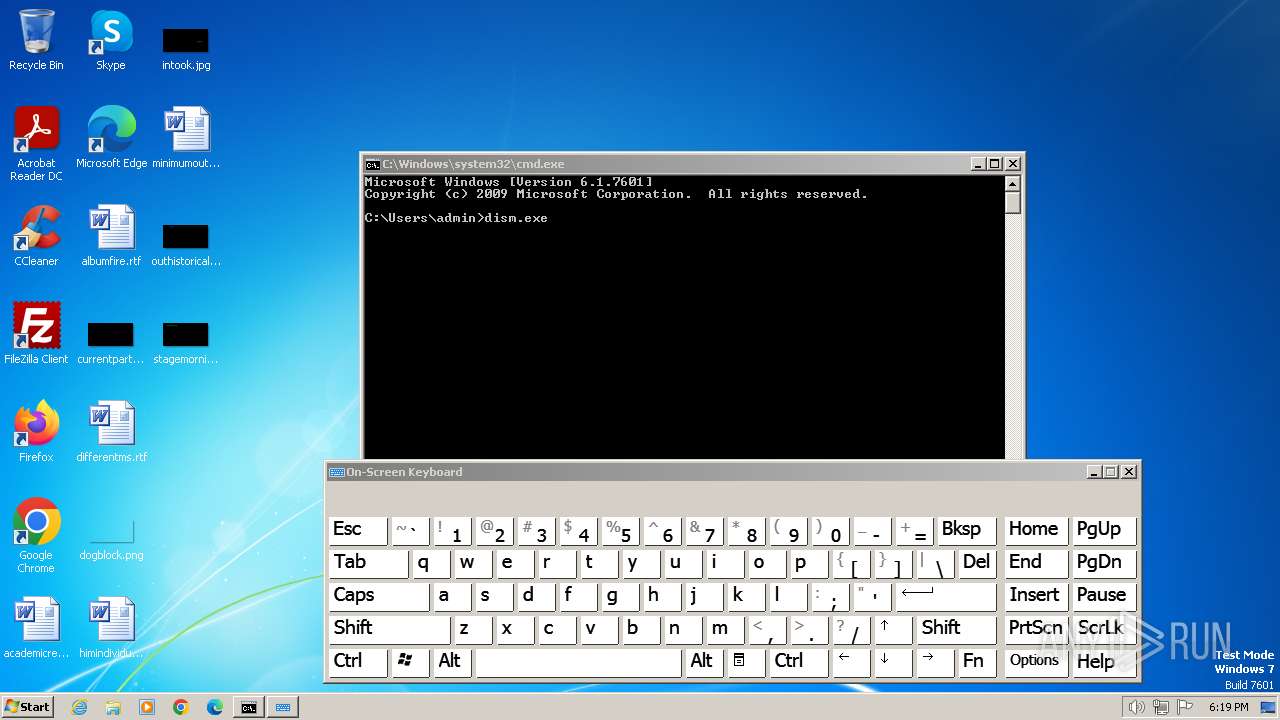
Task: Select the outhistorical file icon
Action: pyautogui.click(x=186, y=244)
